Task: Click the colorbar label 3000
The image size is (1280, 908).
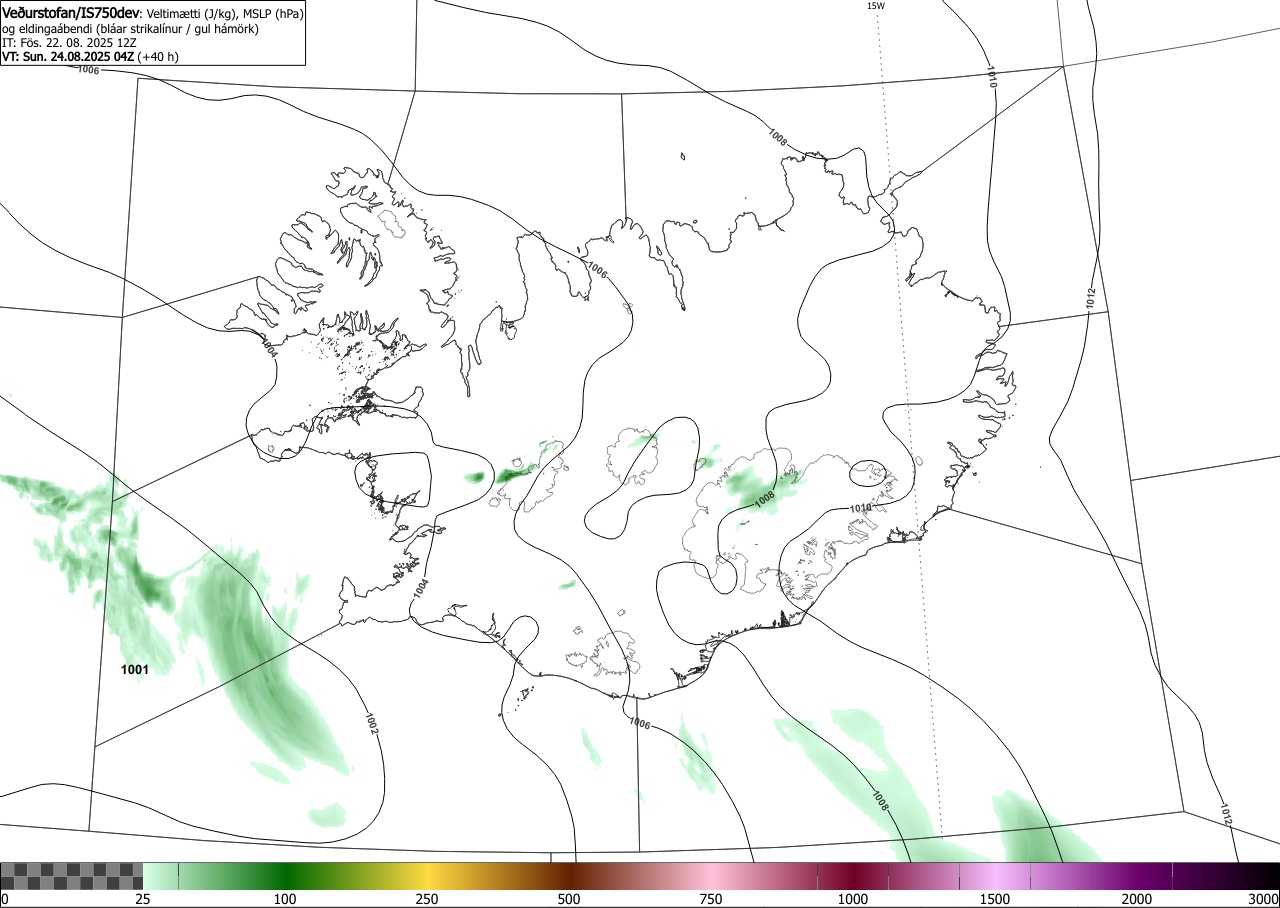Action: (1264, 899)
